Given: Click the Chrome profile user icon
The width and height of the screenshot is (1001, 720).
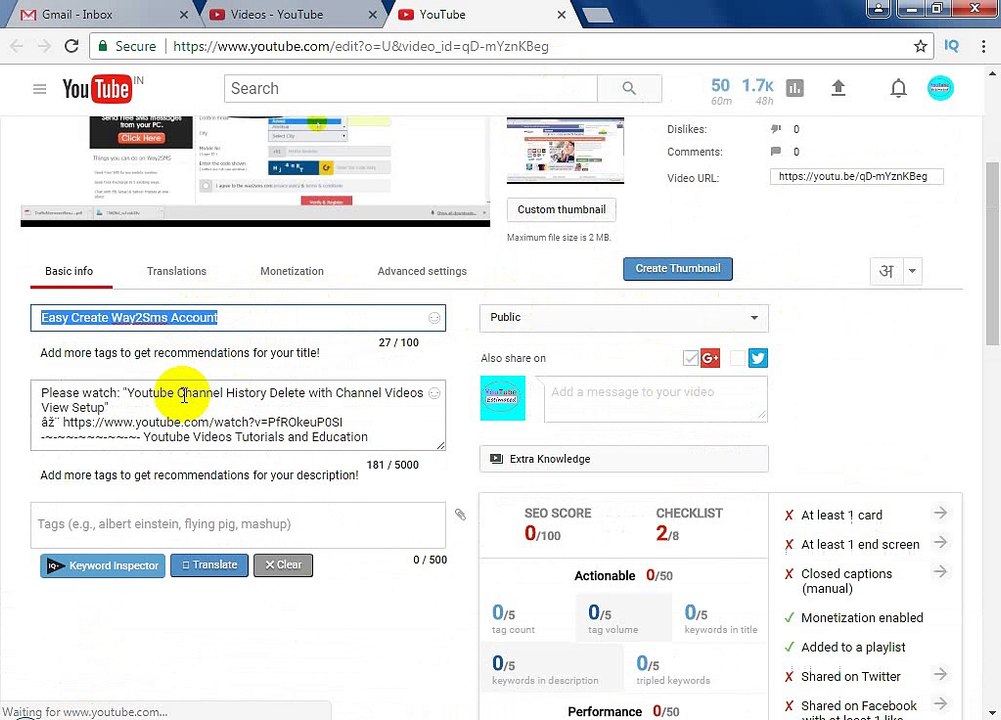Looking at the screenshot, I should coord(878,8).
